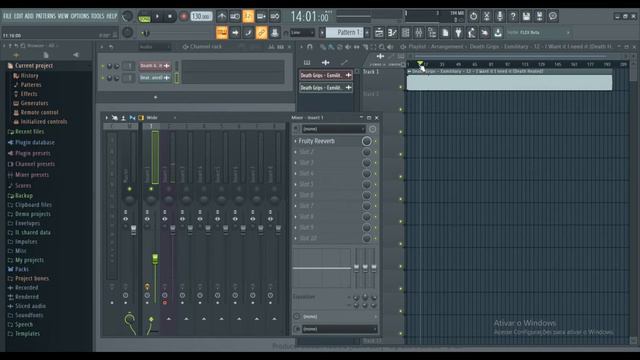This screenshot has width=640, height=360.
Task: Open the VIEW menu
Action: (63, 16)
